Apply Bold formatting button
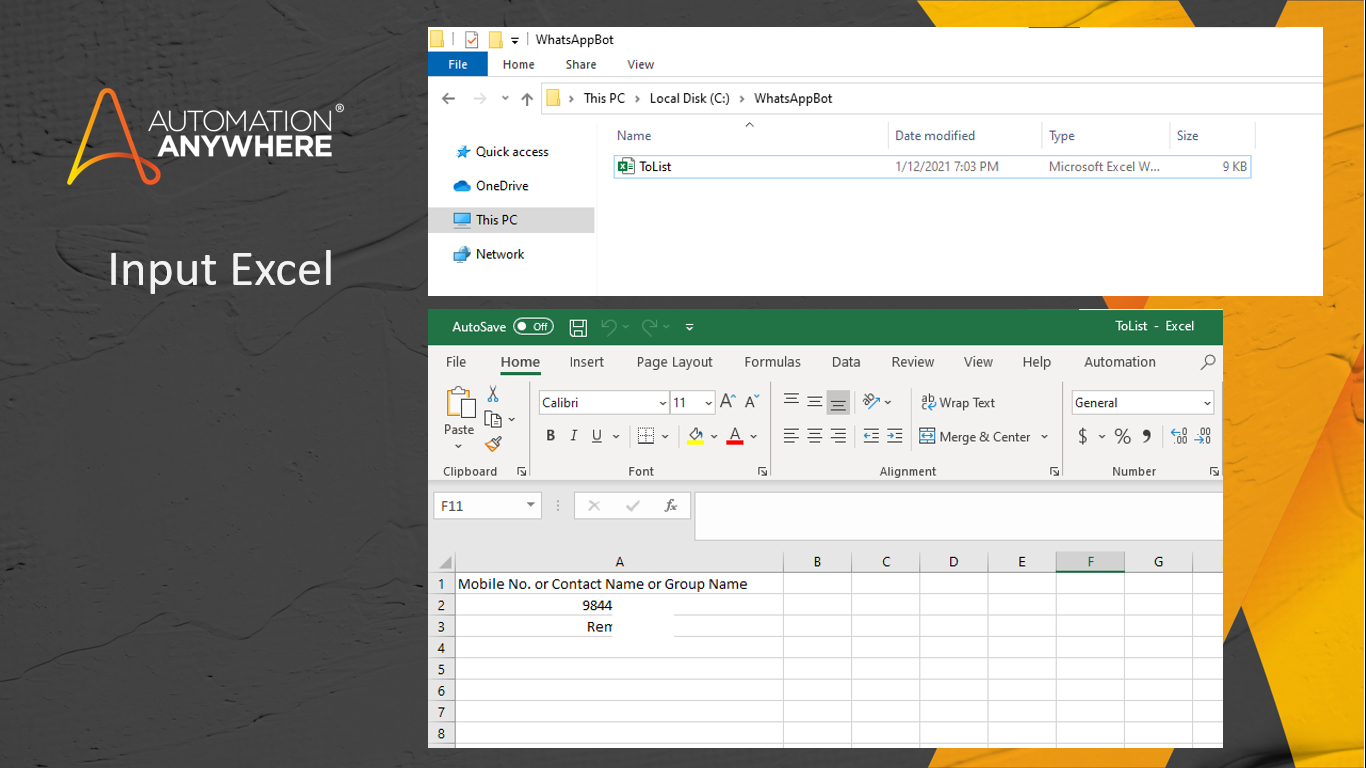1366x768 pixels. click(550, 436)
